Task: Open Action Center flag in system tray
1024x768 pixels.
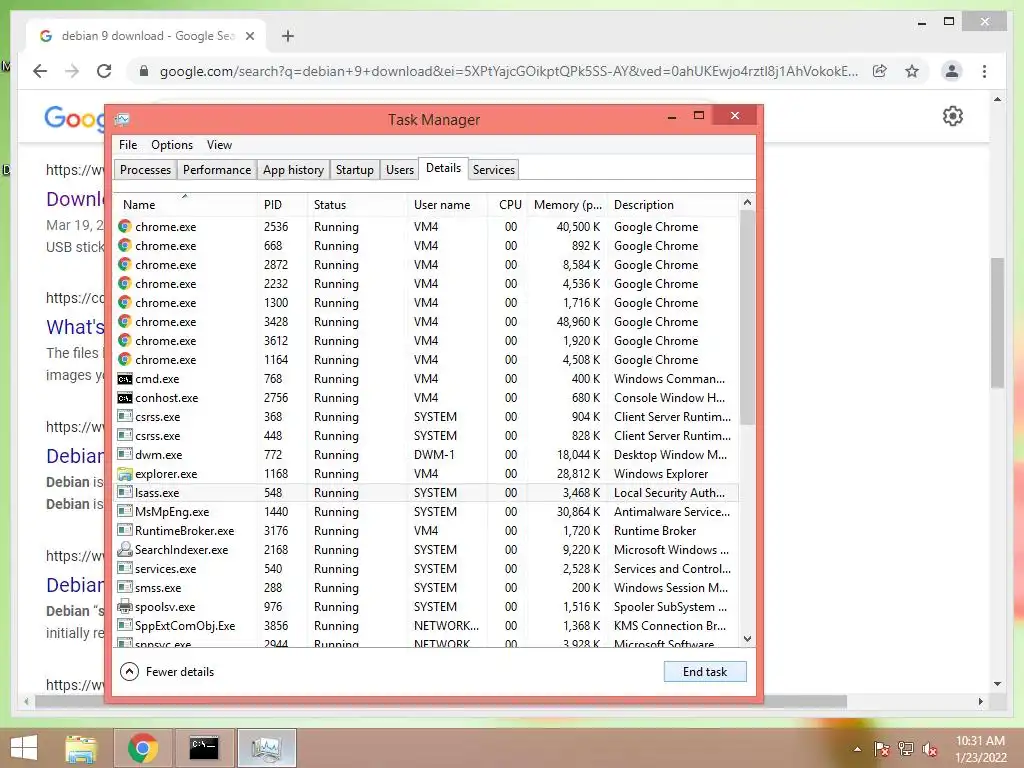Action: (x=881, y=749)
